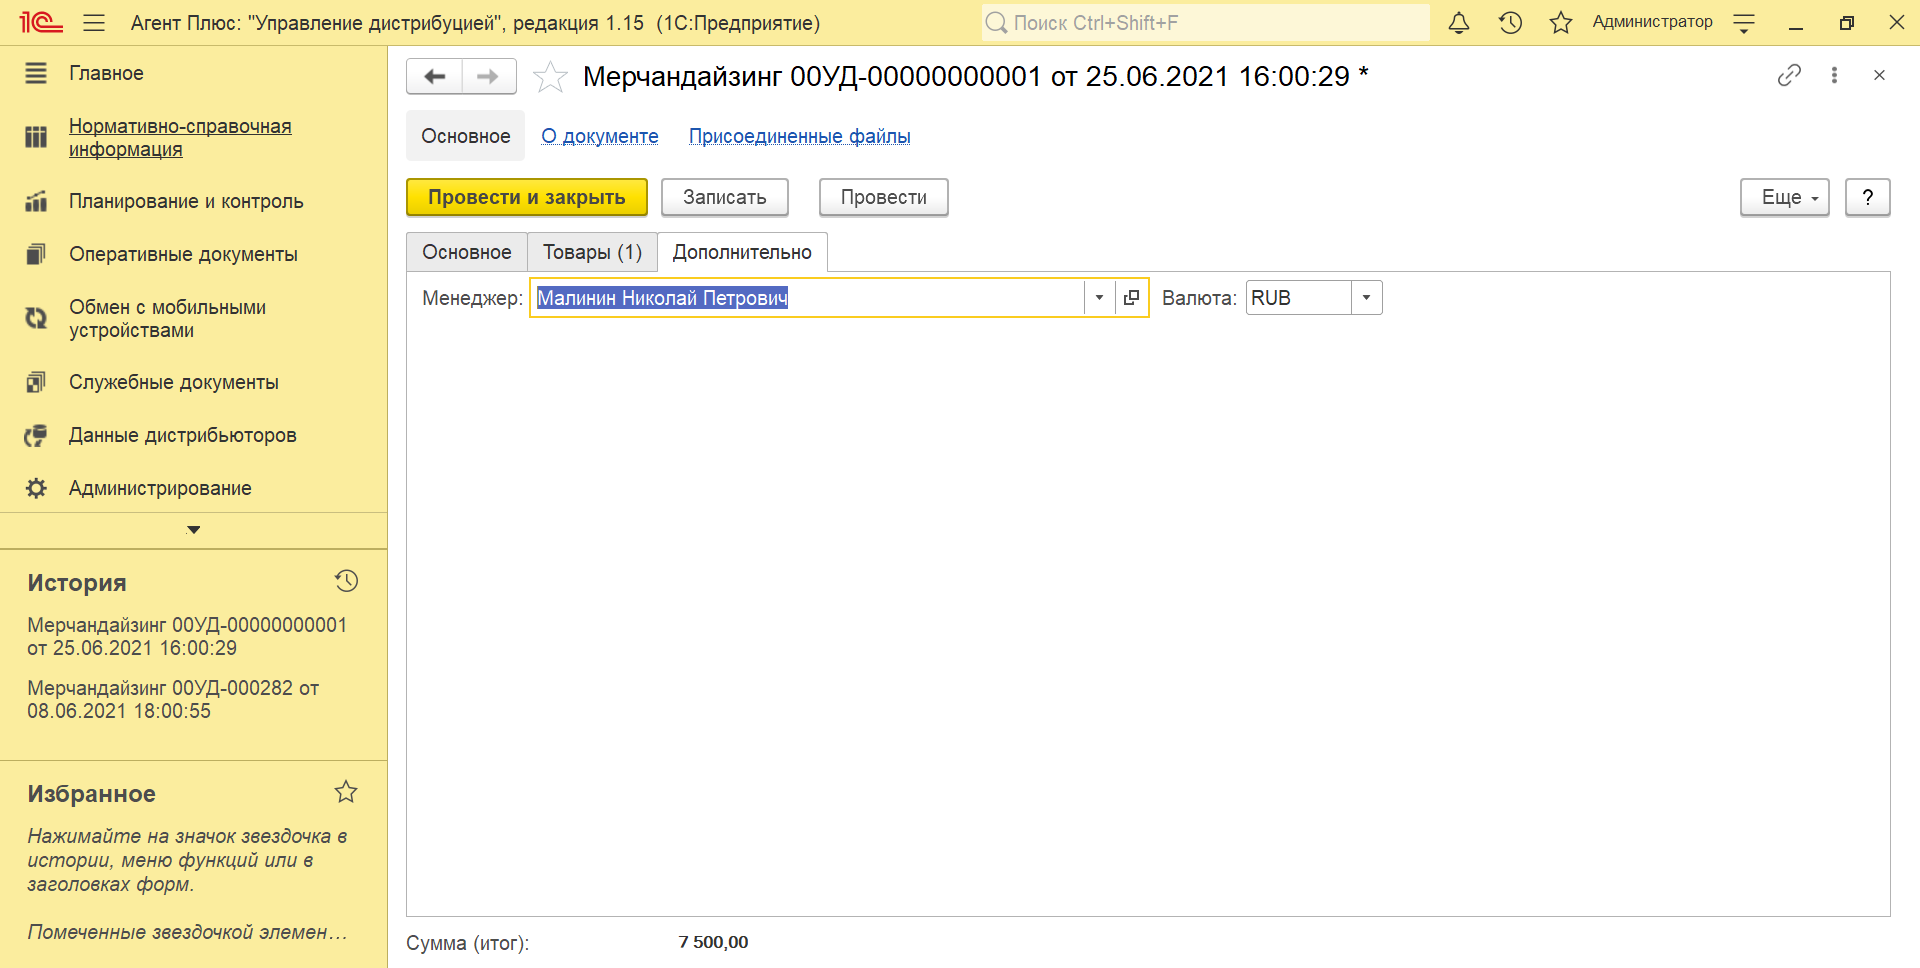Click the Избранное heading
Screen dimensions: 1920x968
point(91,793)
